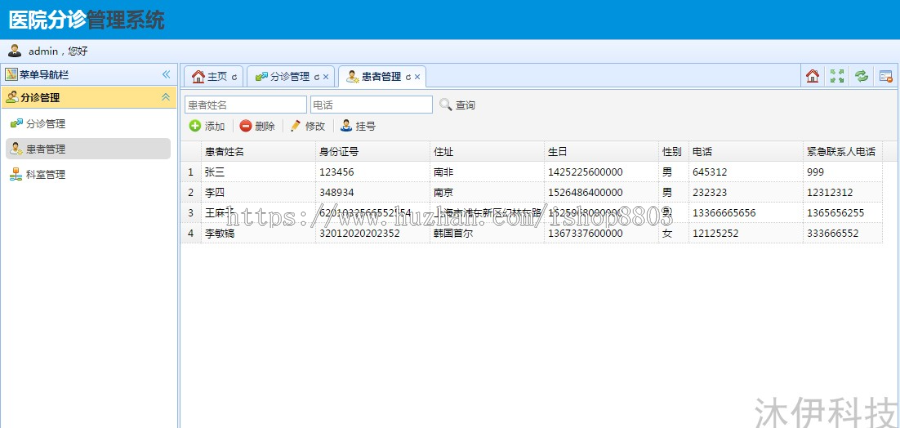900x428 pixels.
Task: Click the fullscreen arrows icon in tab tools
Action: click(837, 76)
